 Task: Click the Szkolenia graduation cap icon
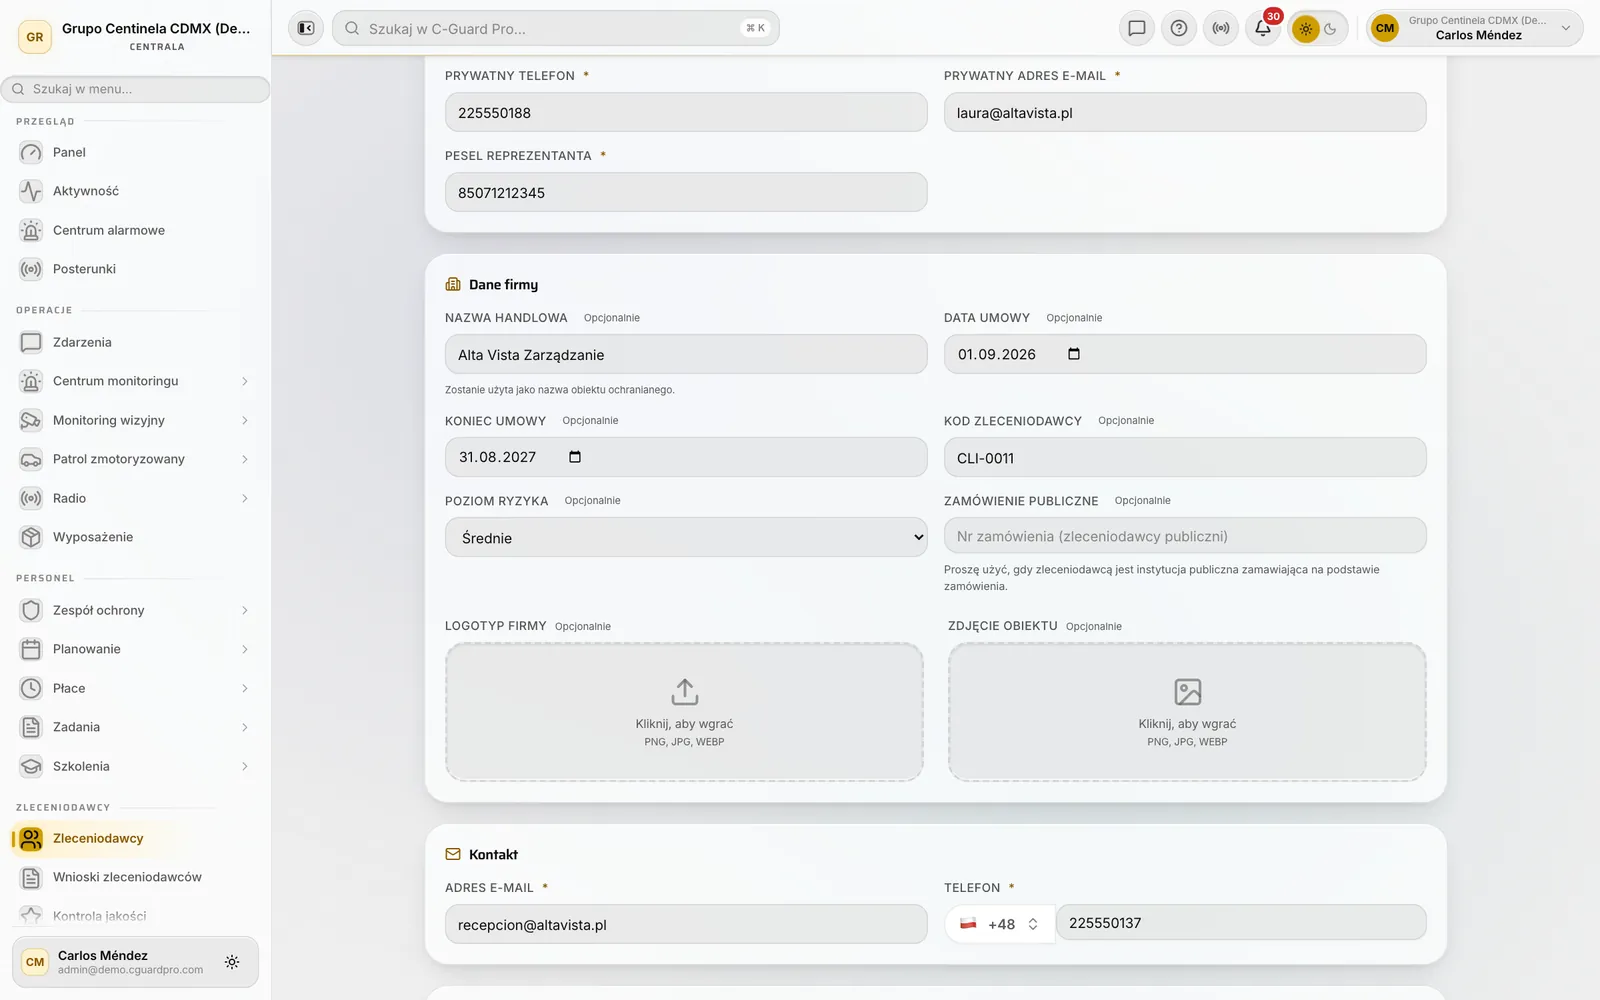[x=31, y=766]
